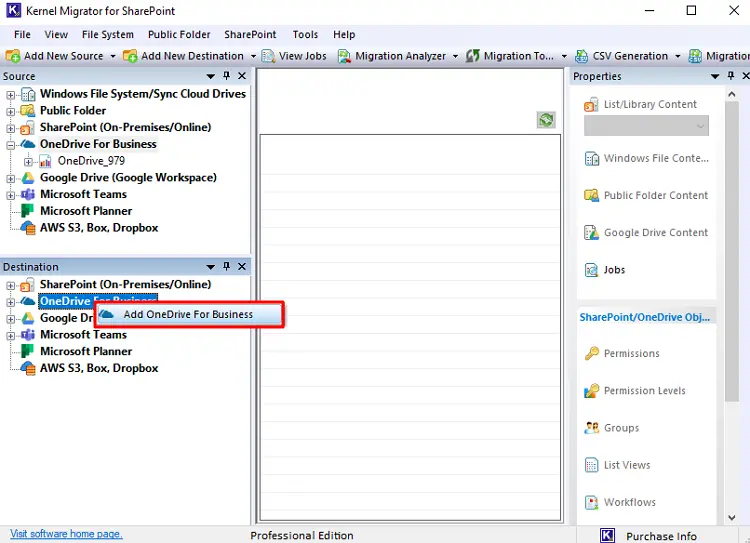Open Google Drive Content in Properties panel
The image size is (750, 543).
point(656,233)
